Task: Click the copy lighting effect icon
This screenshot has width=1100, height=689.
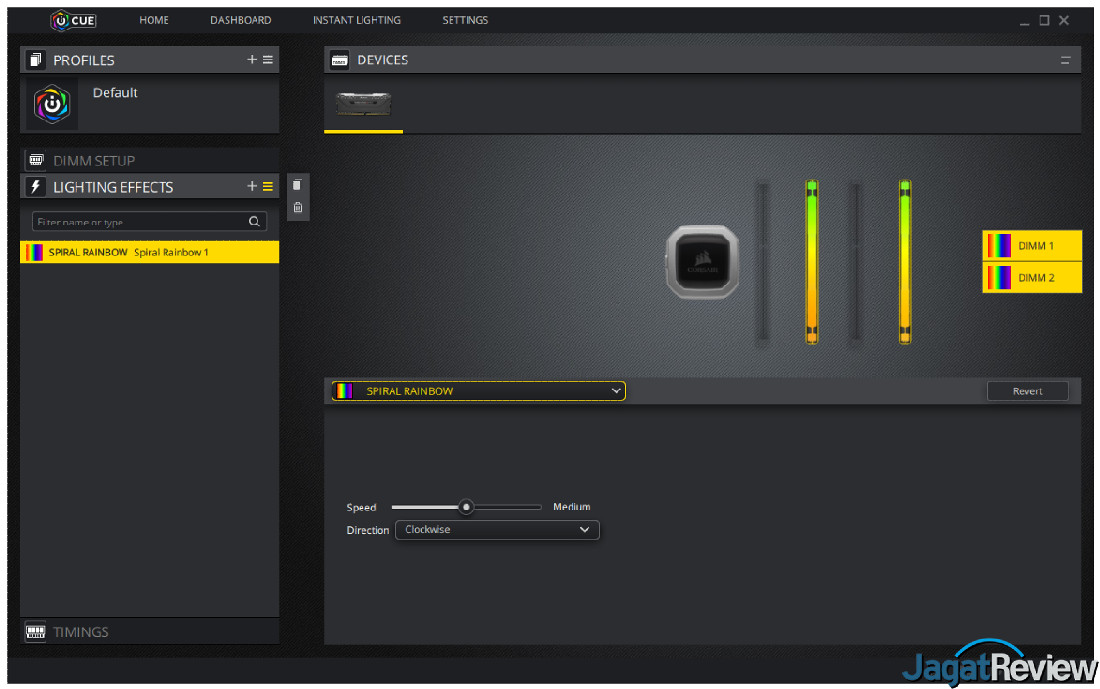Action: tap(297, 185)
